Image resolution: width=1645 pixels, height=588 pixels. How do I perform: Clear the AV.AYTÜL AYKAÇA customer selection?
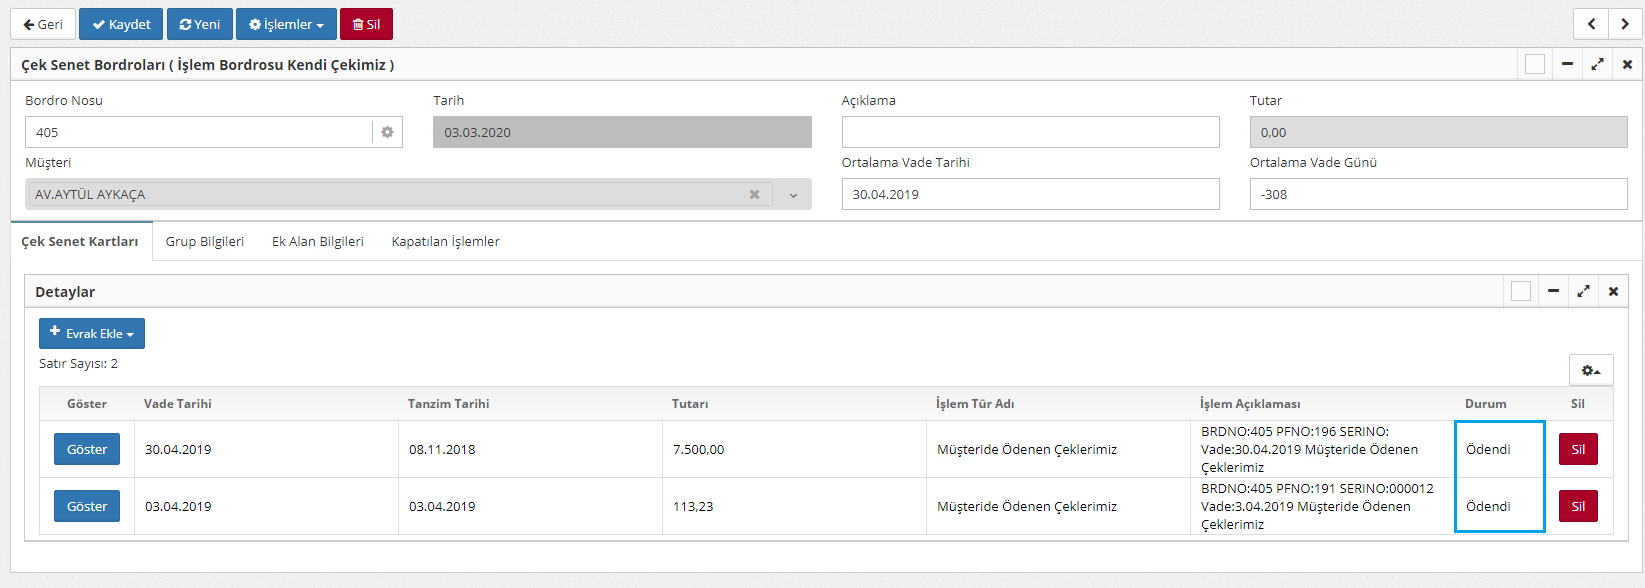(x=754, y=195)
